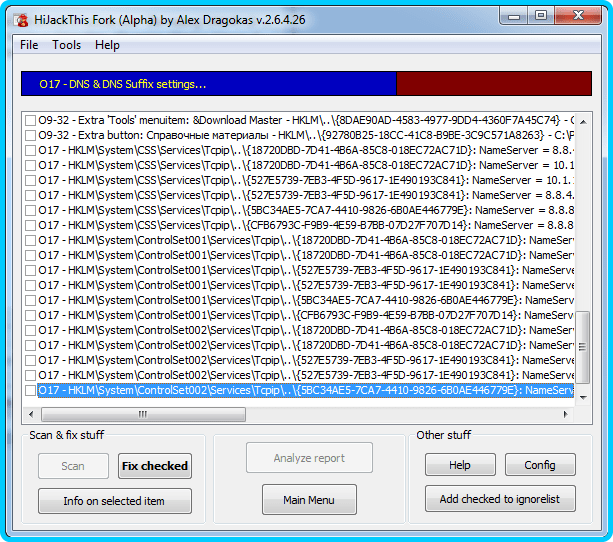Click the vertical scrollbar thumb
The image size is (613, 542).
point(583,347)
